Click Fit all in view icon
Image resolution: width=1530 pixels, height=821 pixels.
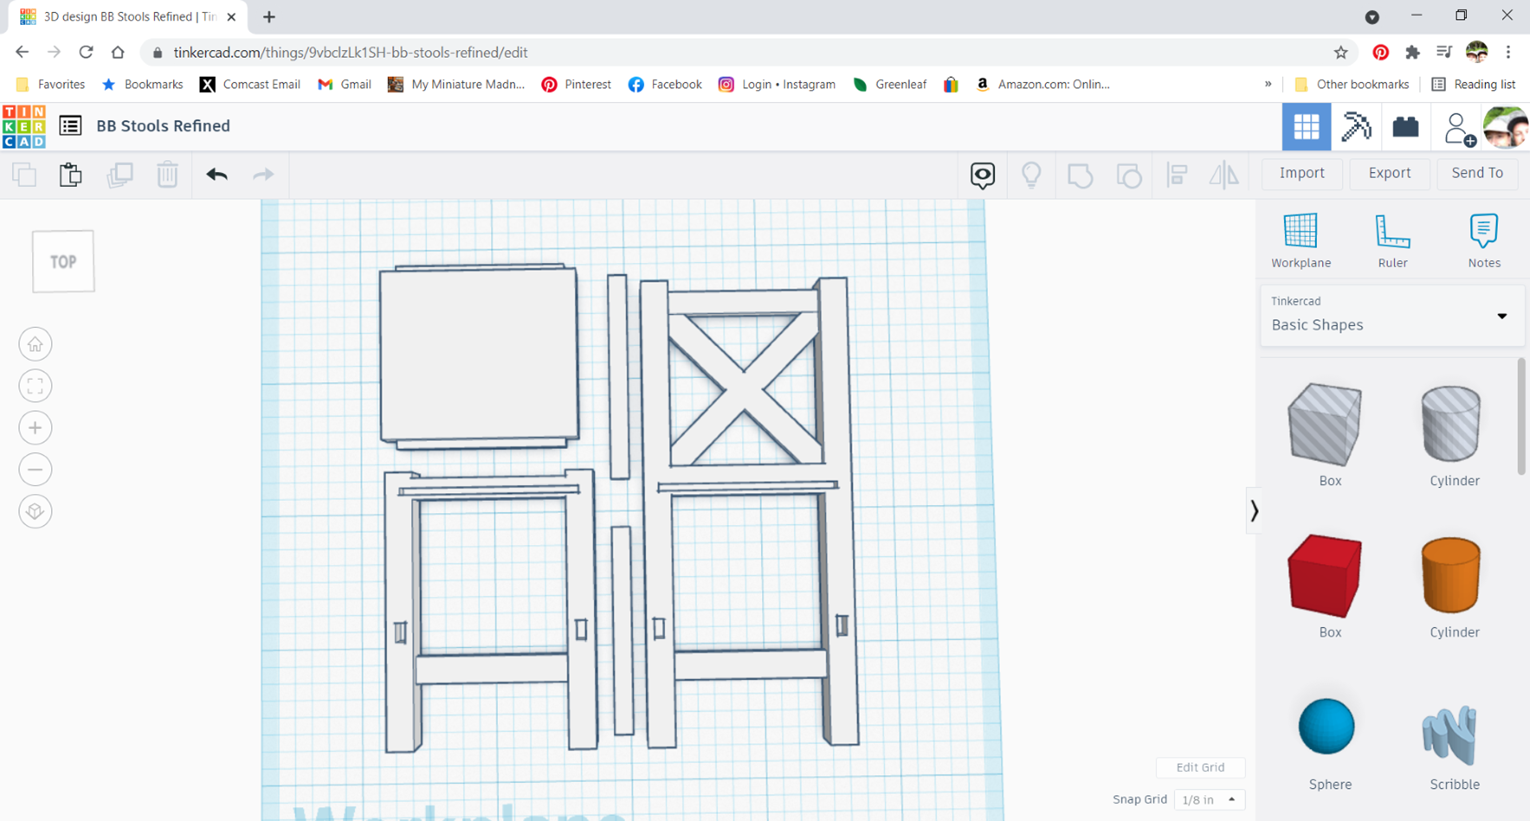click(x=35, y=386)
